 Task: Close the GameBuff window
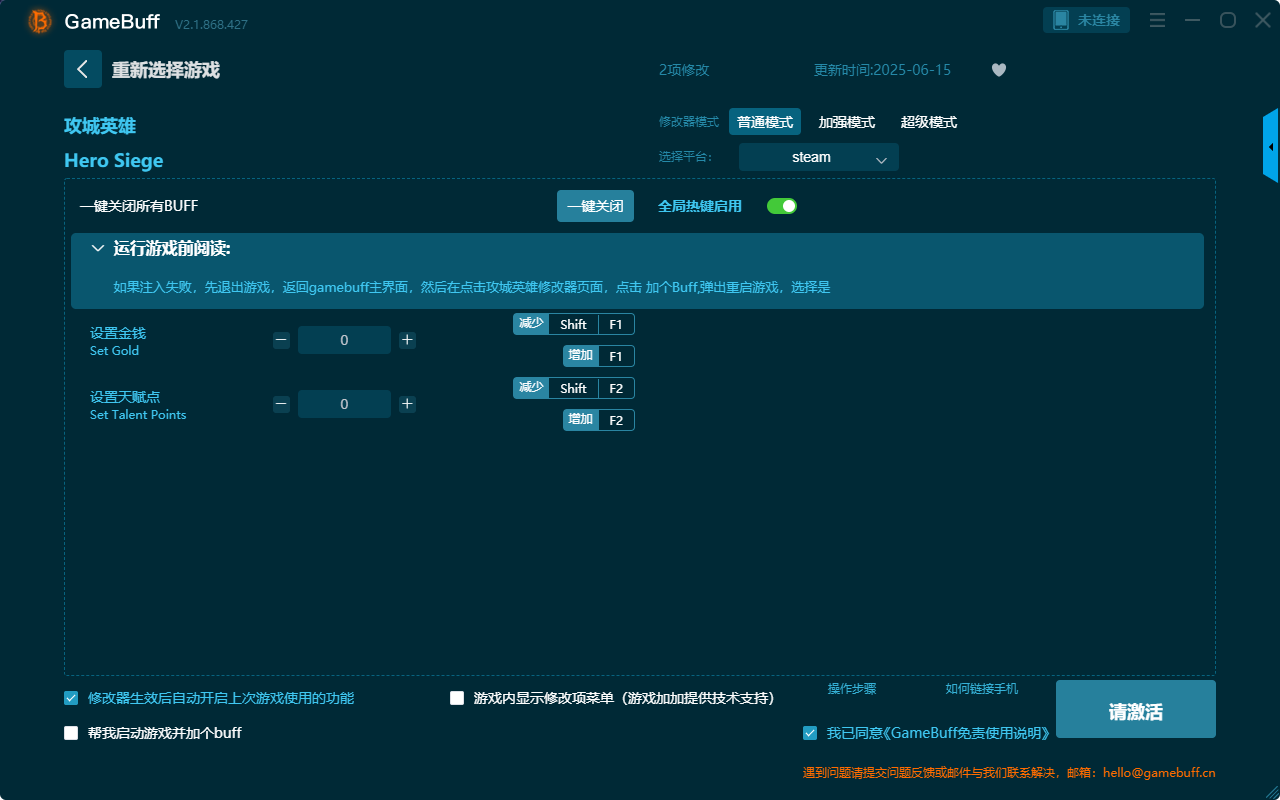1263,20
